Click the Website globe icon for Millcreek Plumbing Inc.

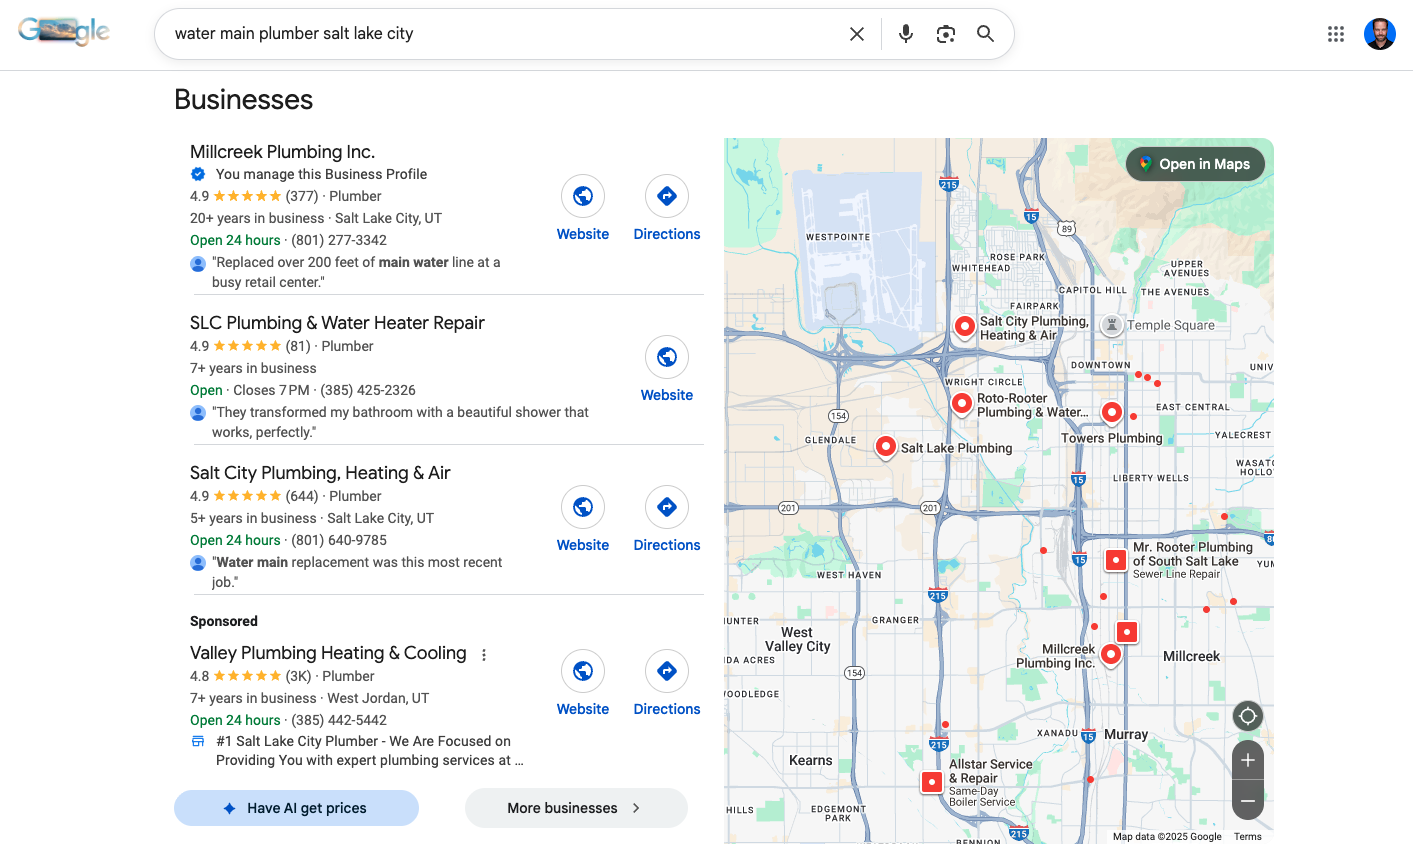coord(583,196)
